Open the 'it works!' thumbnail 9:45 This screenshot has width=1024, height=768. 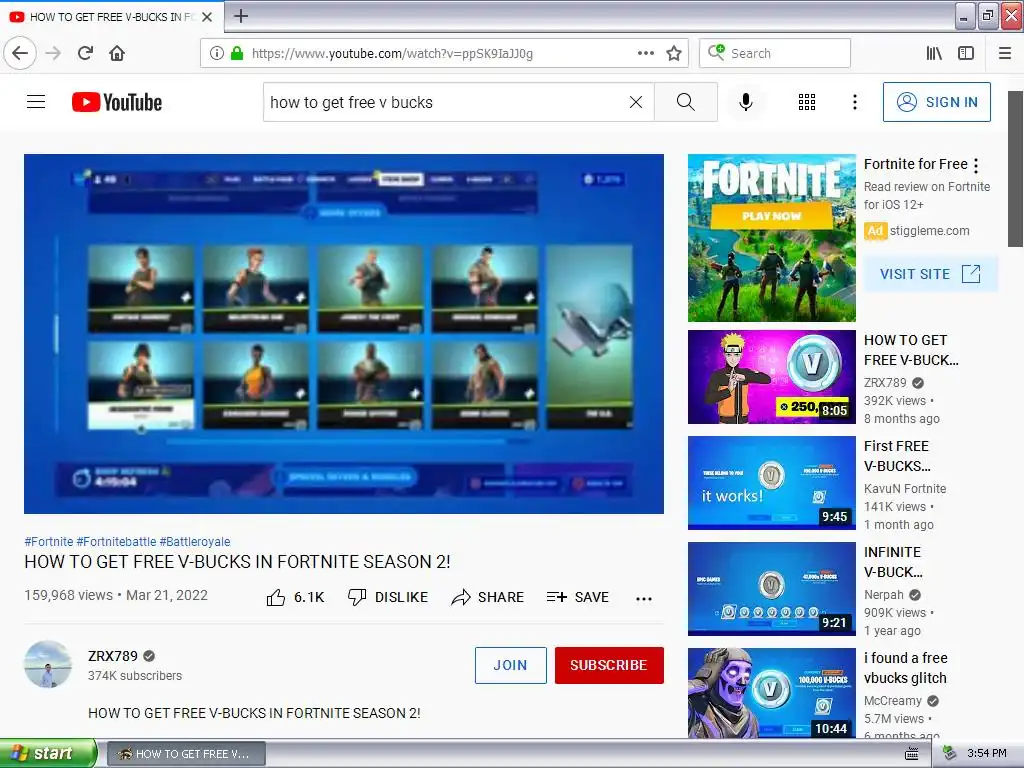pyautogui.click(x=772, y=483)
